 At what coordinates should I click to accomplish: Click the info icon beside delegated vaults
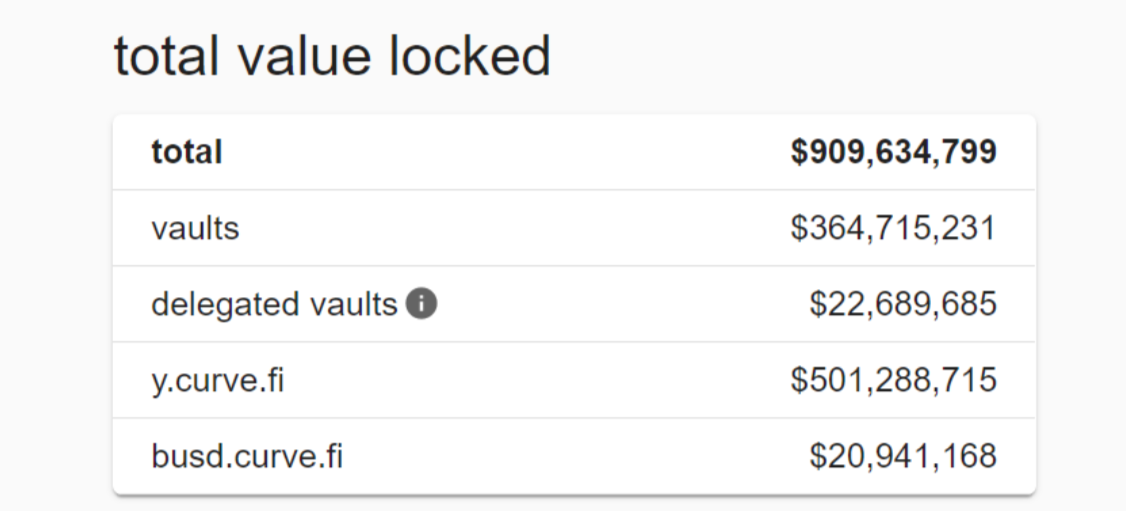(x=422, y=304)
